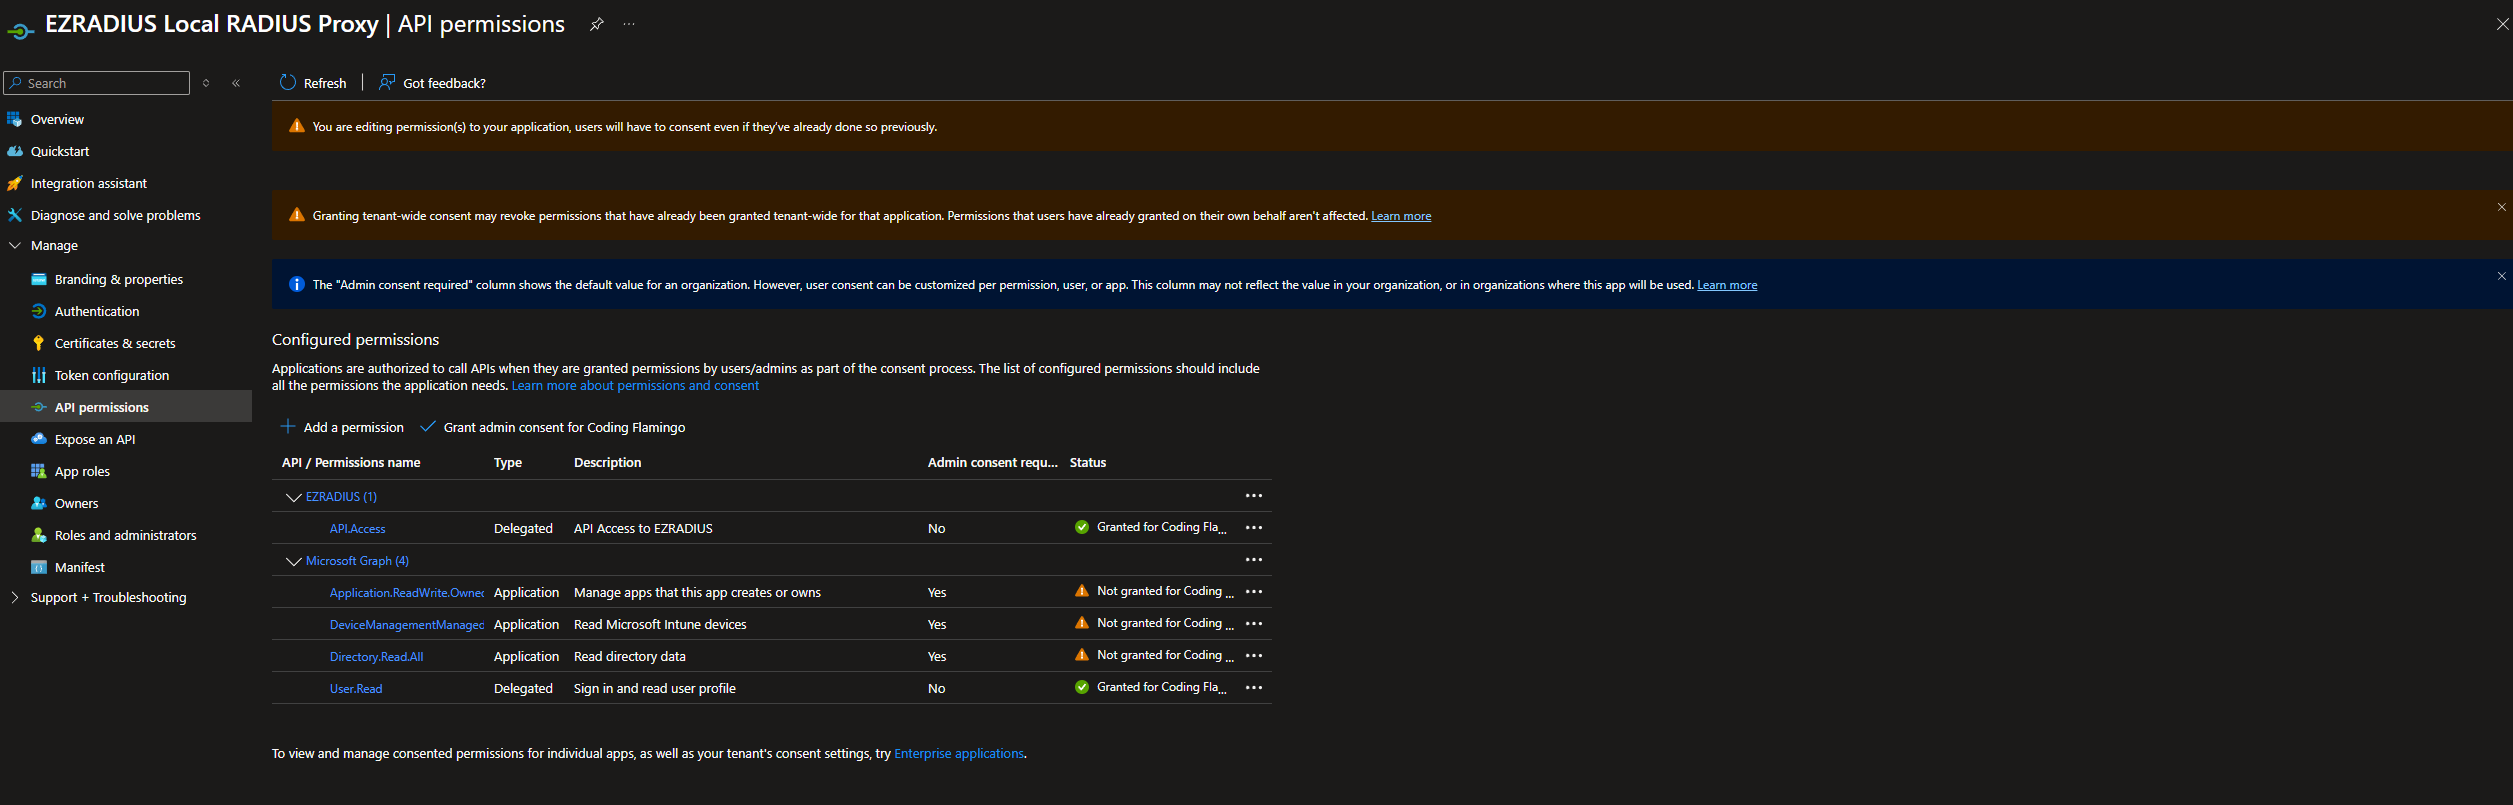Open the Enterprise applications link
The height and width of the screenshot is (805, 2513).
point(959,754)
